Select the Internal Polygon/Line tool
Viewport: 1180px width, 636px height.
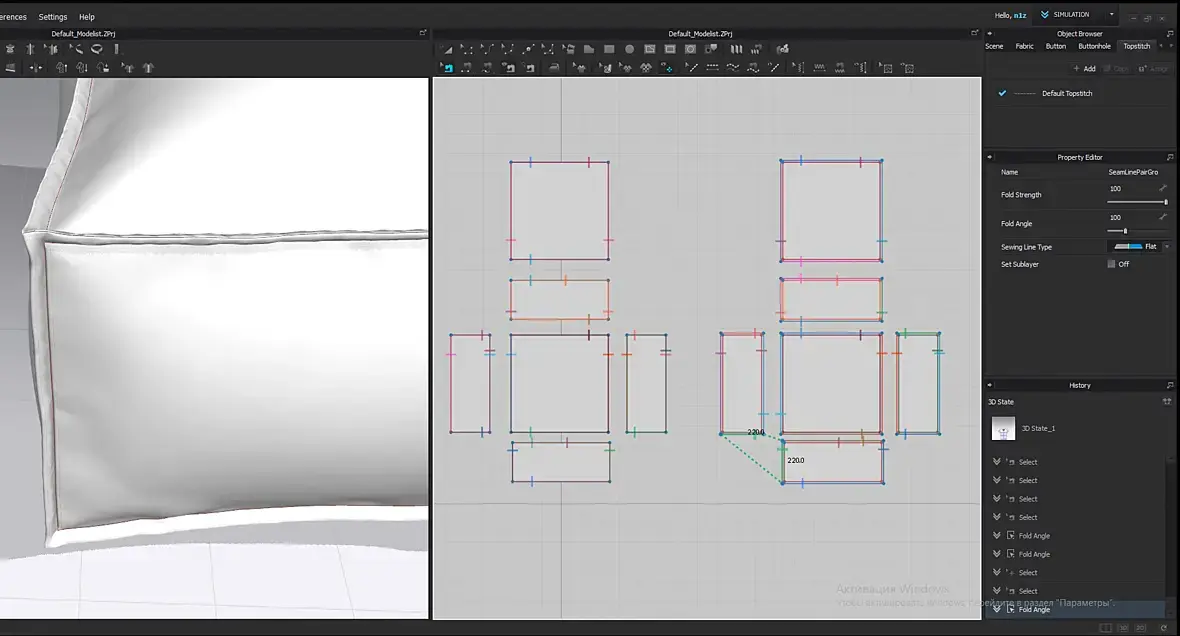coord(649,49)
